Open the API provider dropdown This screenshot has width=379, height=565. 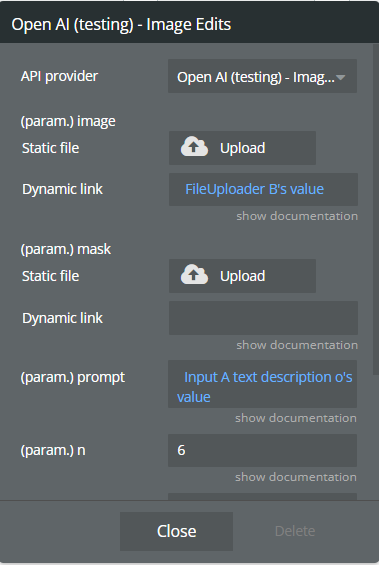(x=262, y=76)
